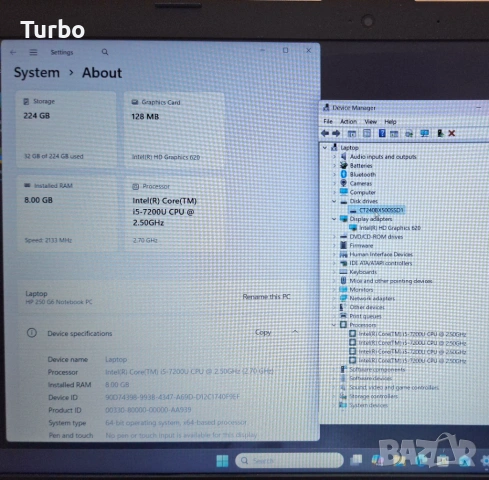
Task: Click the Settings back arrow
Action: tap(13, 52)
